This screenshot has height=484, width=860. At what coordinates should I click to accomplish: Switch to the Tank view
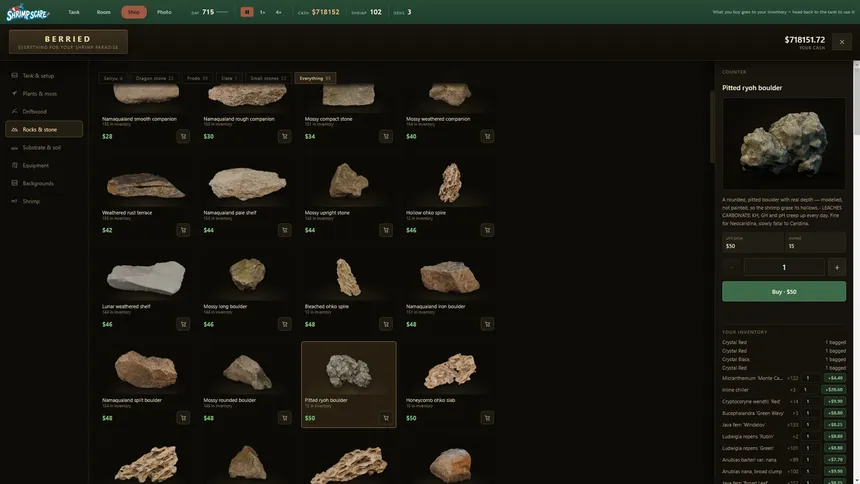tap(74, 12)
